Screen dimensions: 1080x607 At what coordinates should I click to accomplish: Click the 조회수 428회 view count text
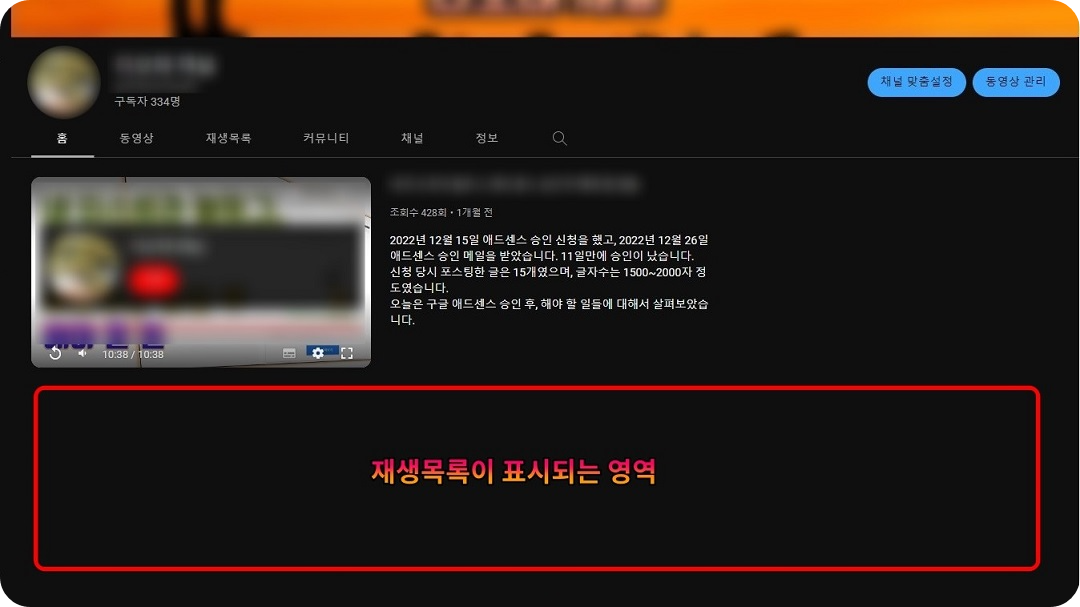[418, 212]
